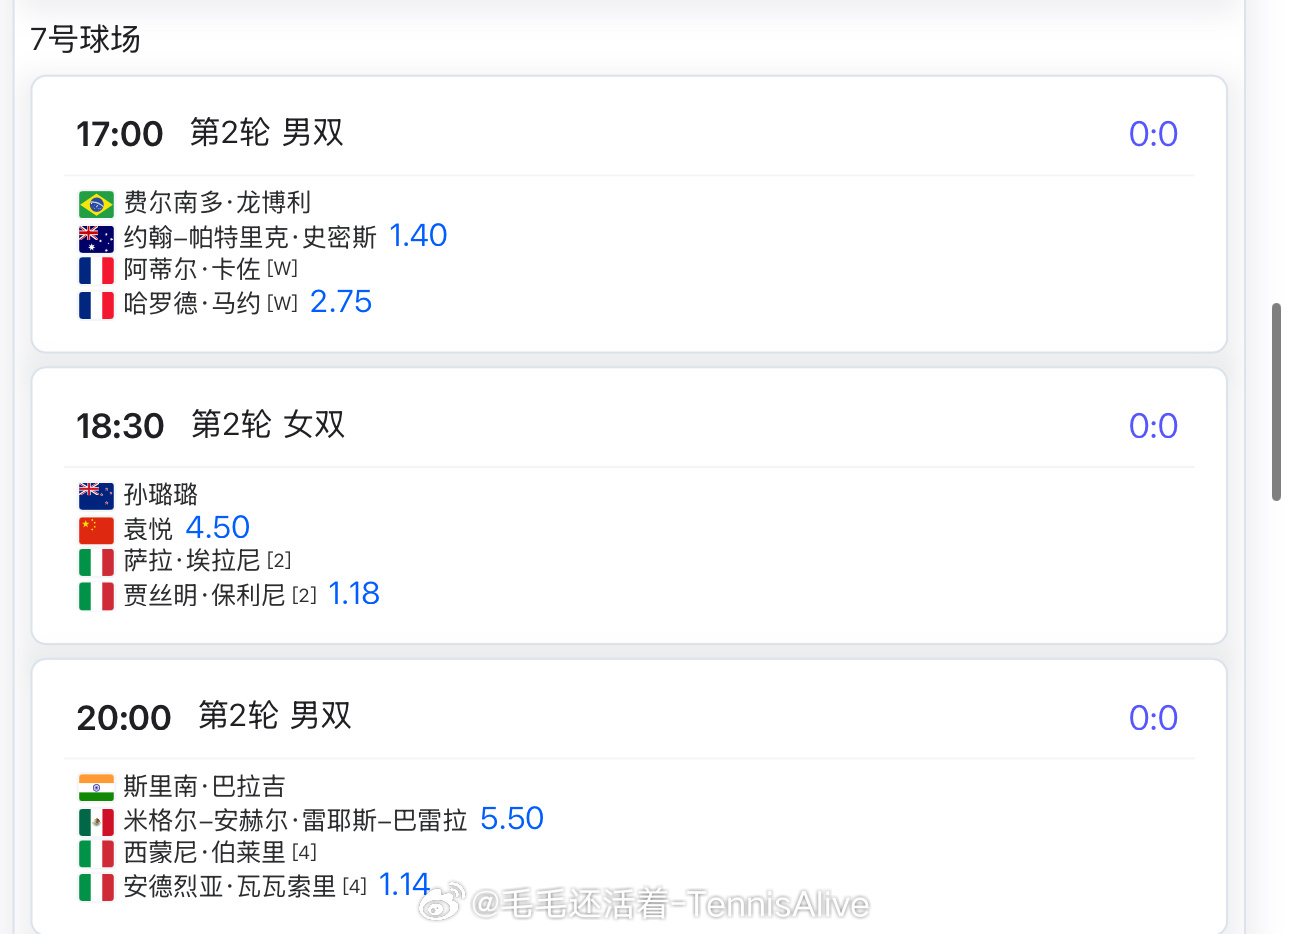Viewport: 1290px width, 934px height.
Task: Click the China flag next to 袁悦
Action: tap(96, 530)
